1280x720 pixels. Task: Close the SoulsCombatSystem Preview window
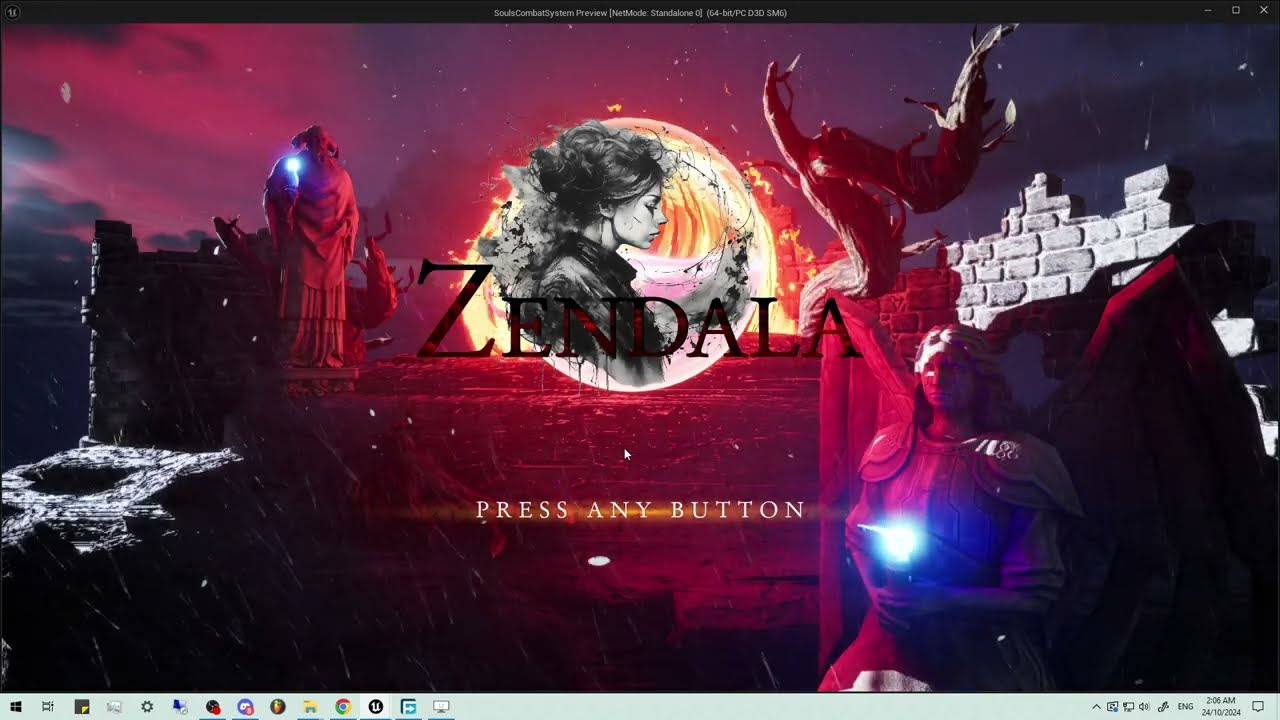[x=1265, y=10]
